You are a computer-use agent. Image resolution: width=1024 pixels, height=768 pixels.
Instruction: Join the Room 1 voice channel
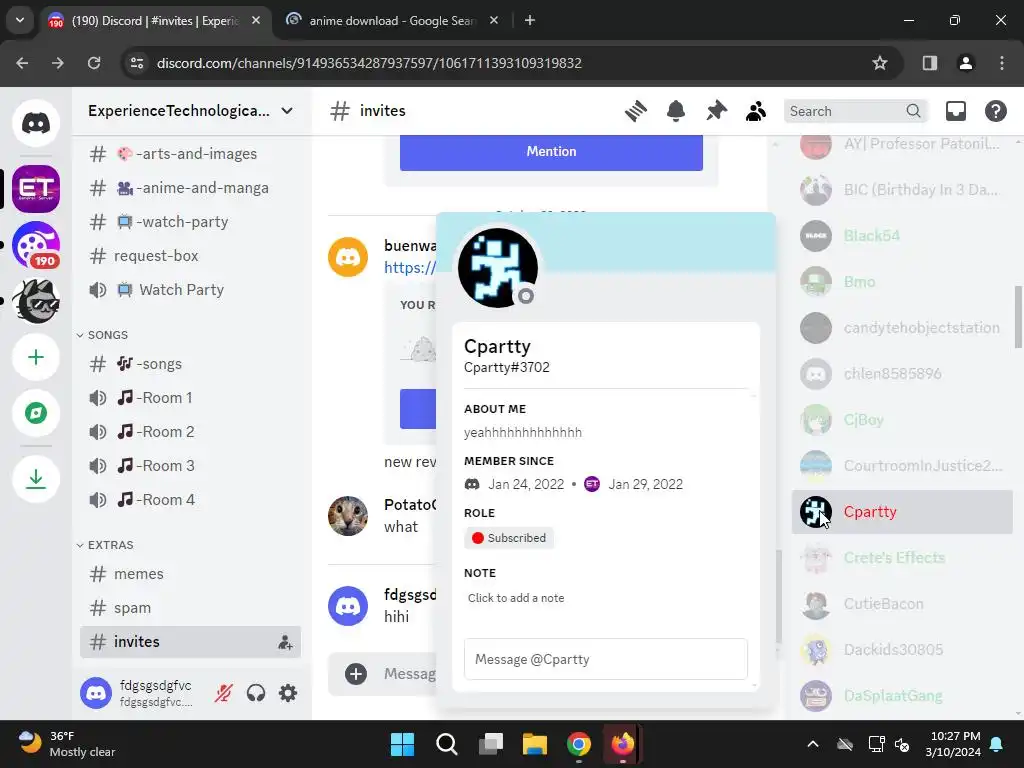190,398
